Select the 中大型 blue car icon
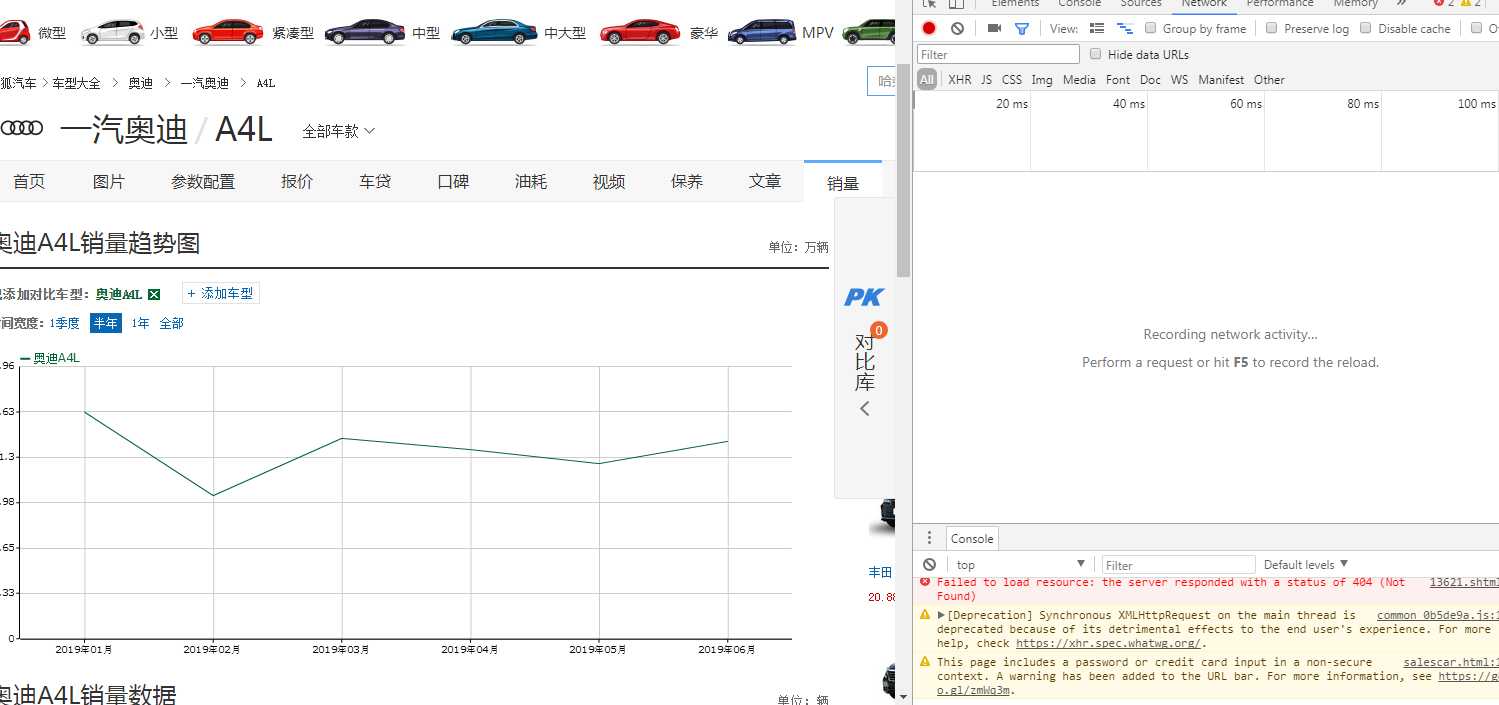This screenshot has width=1499, height=705. click(x=494, y=32)
